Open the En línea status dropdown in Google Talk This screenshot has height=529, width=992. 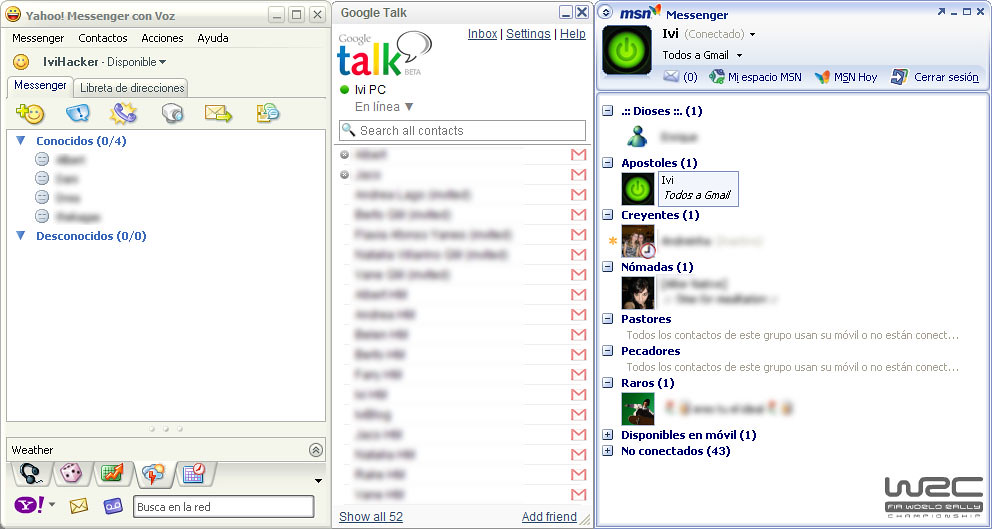[x=409, y=107]
